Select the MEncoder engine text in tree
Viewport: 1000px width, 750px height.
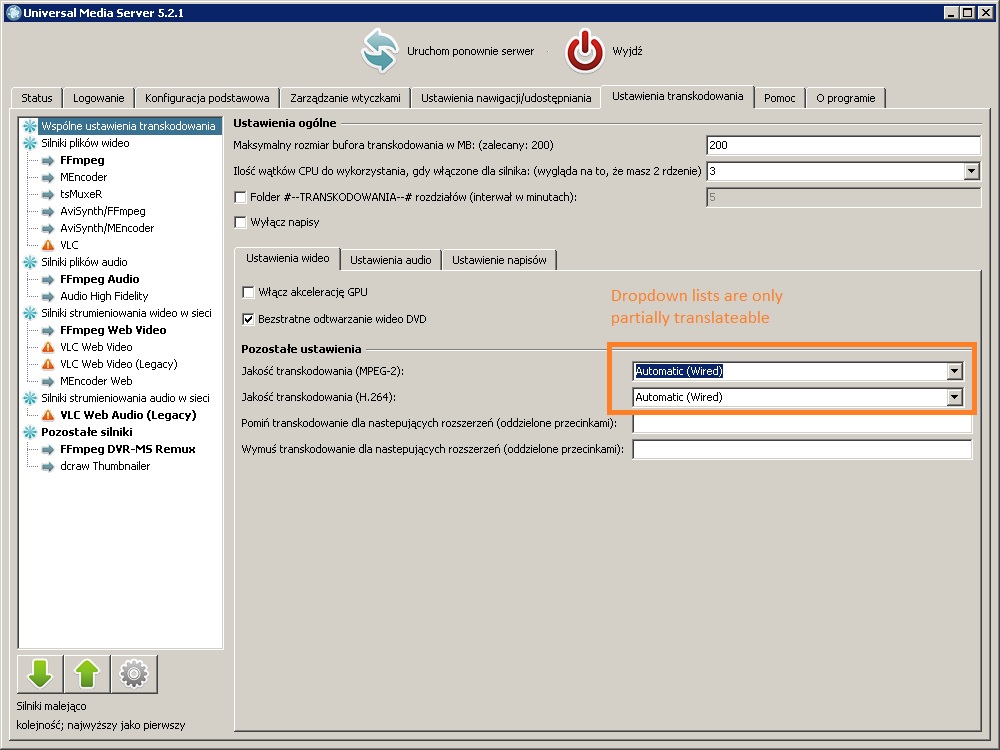(84, 177)
